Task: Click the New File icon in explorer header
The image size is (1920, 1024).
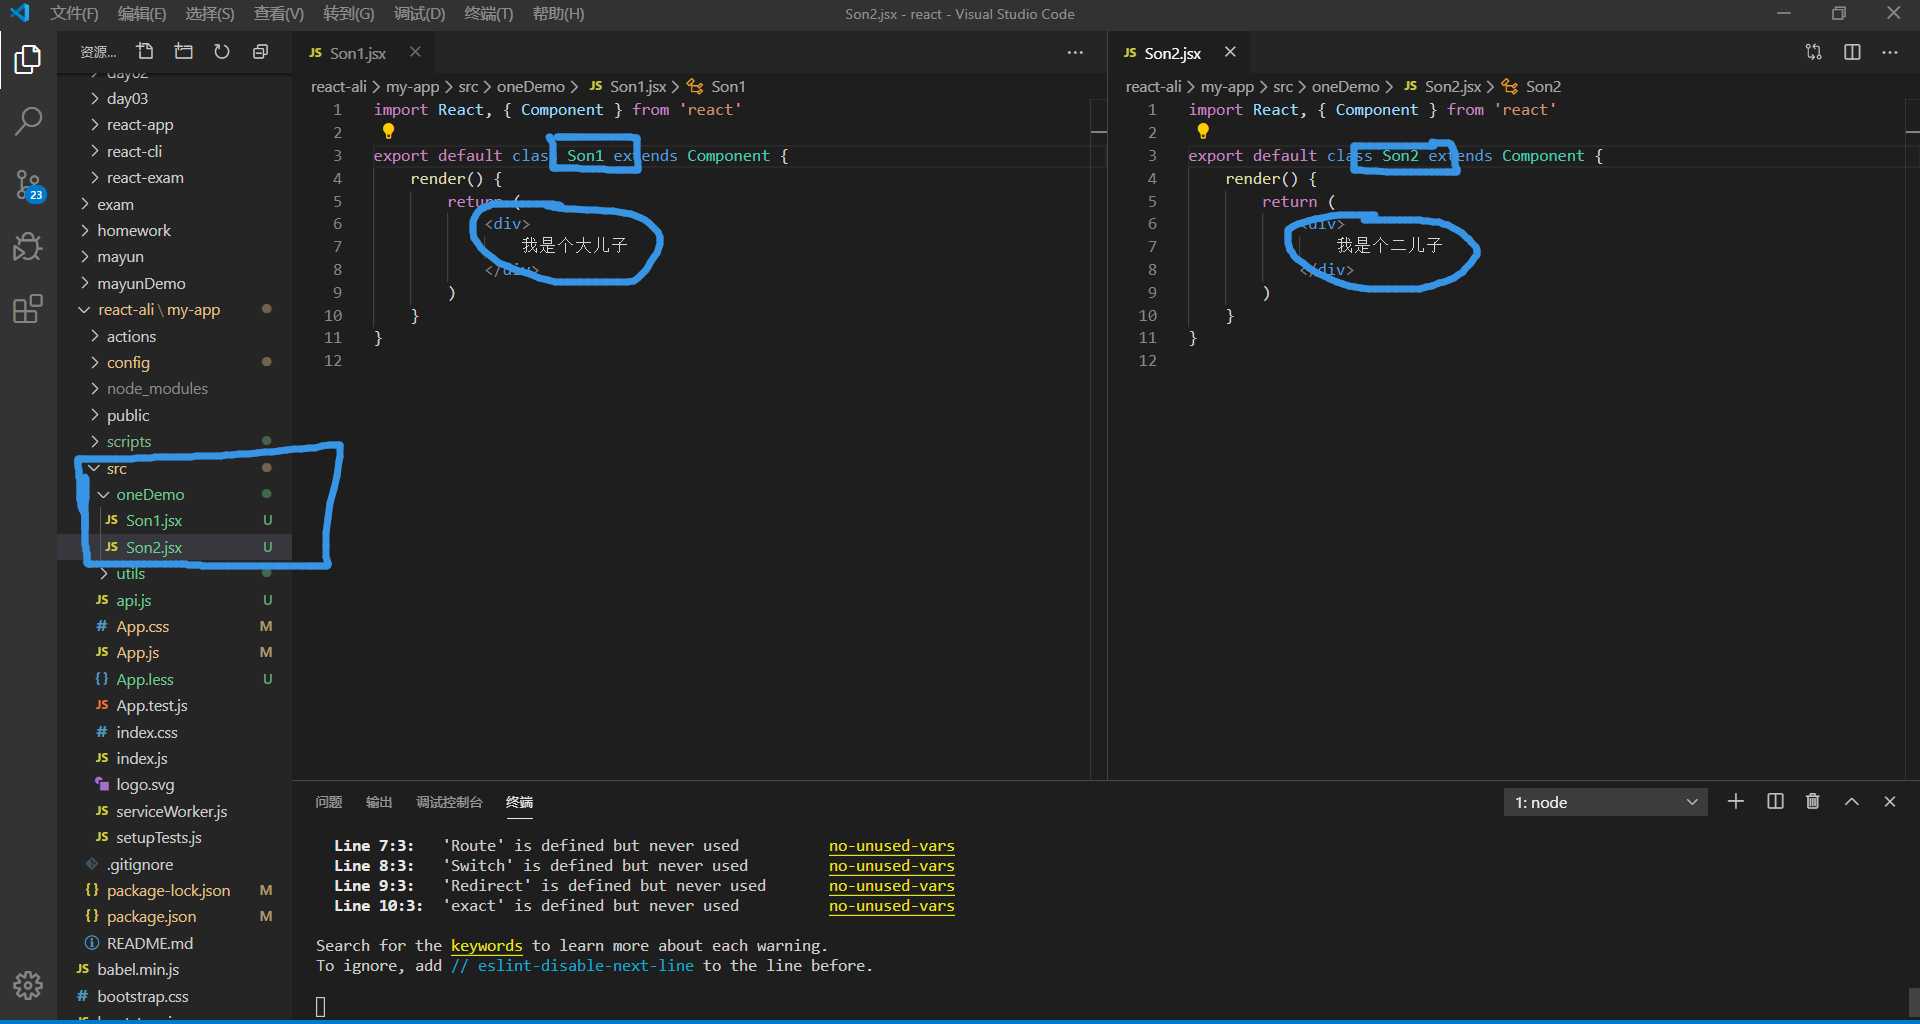Action: (145, 52)
